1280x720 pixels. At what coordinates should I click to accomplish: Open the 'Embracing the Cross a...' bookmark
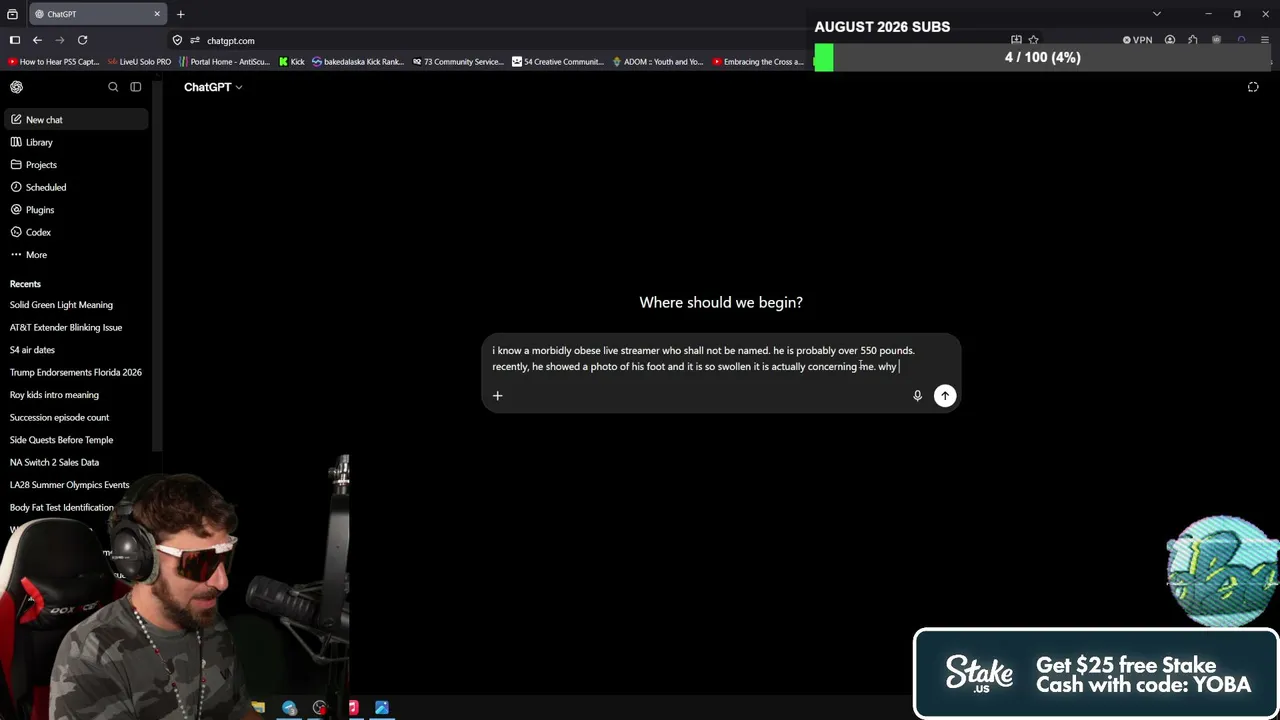[x=758, y=62]
